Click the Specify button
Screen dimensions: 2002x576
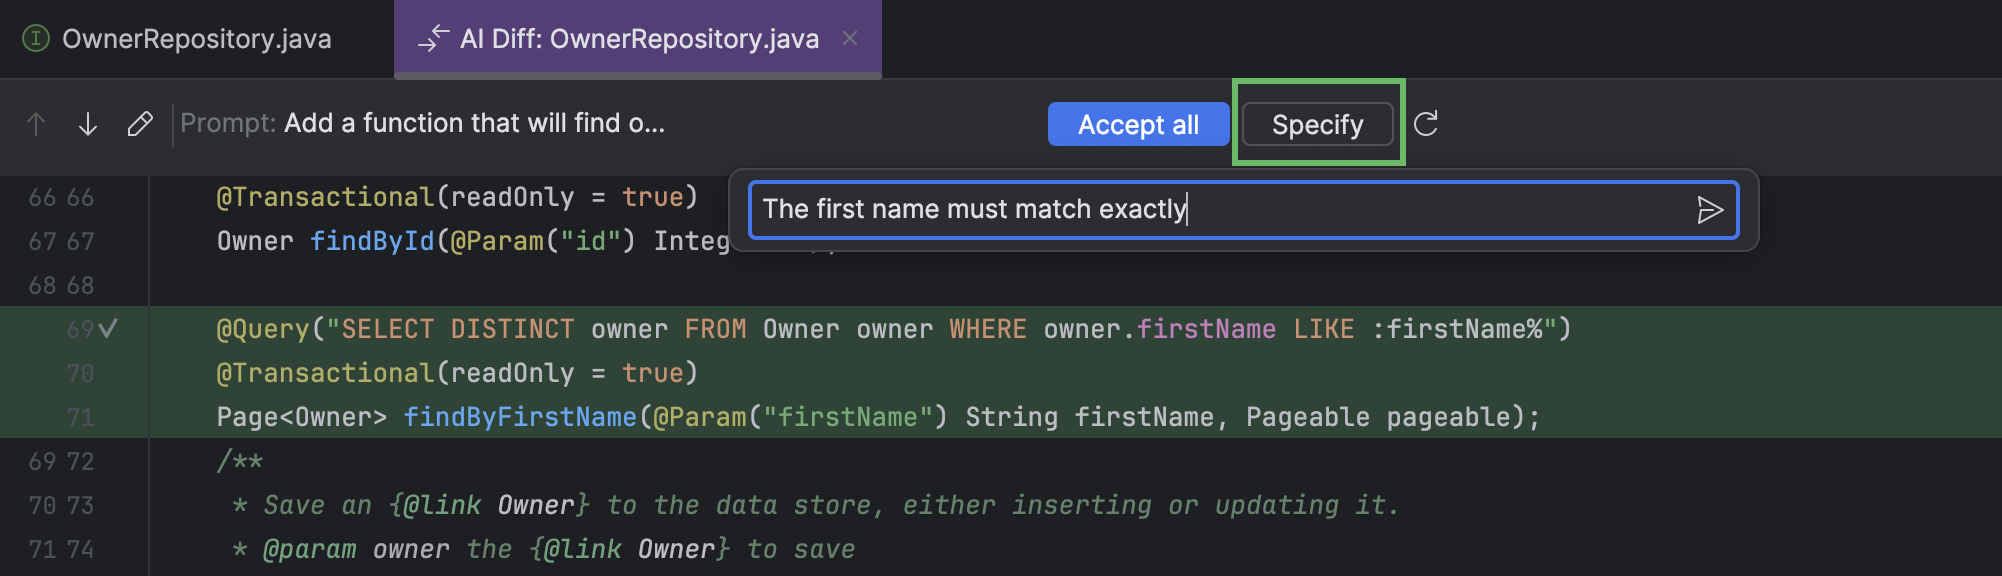(x=1317, y=125)
